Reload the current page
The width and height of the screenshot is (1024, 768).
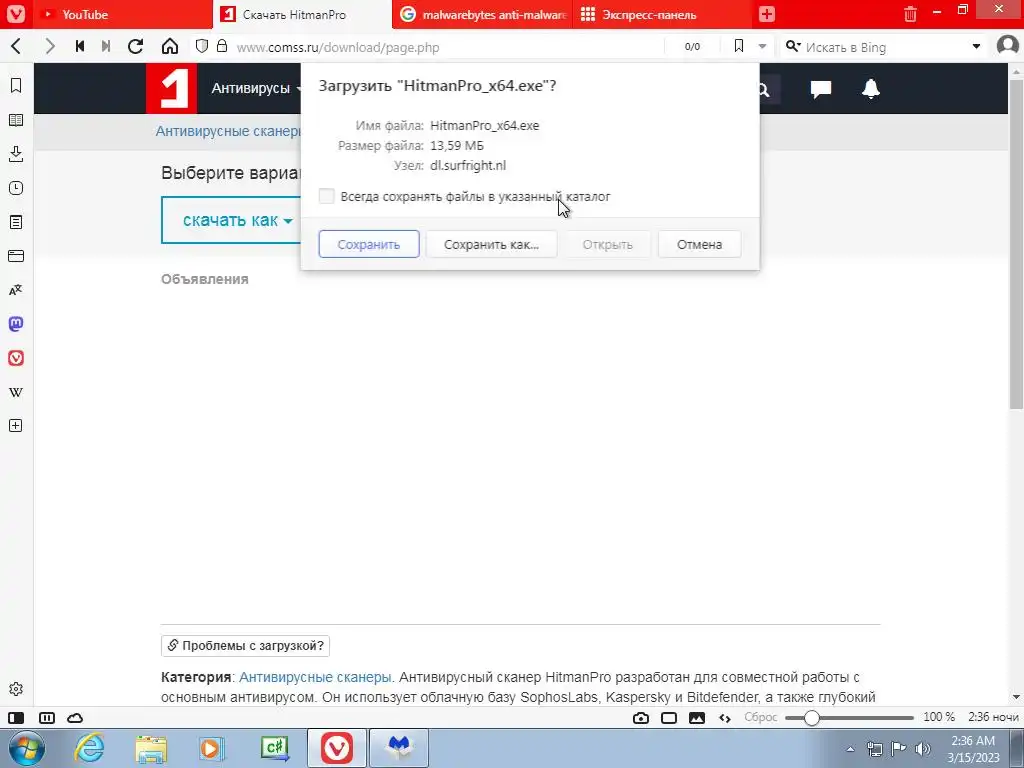click(x=135, y=46)
